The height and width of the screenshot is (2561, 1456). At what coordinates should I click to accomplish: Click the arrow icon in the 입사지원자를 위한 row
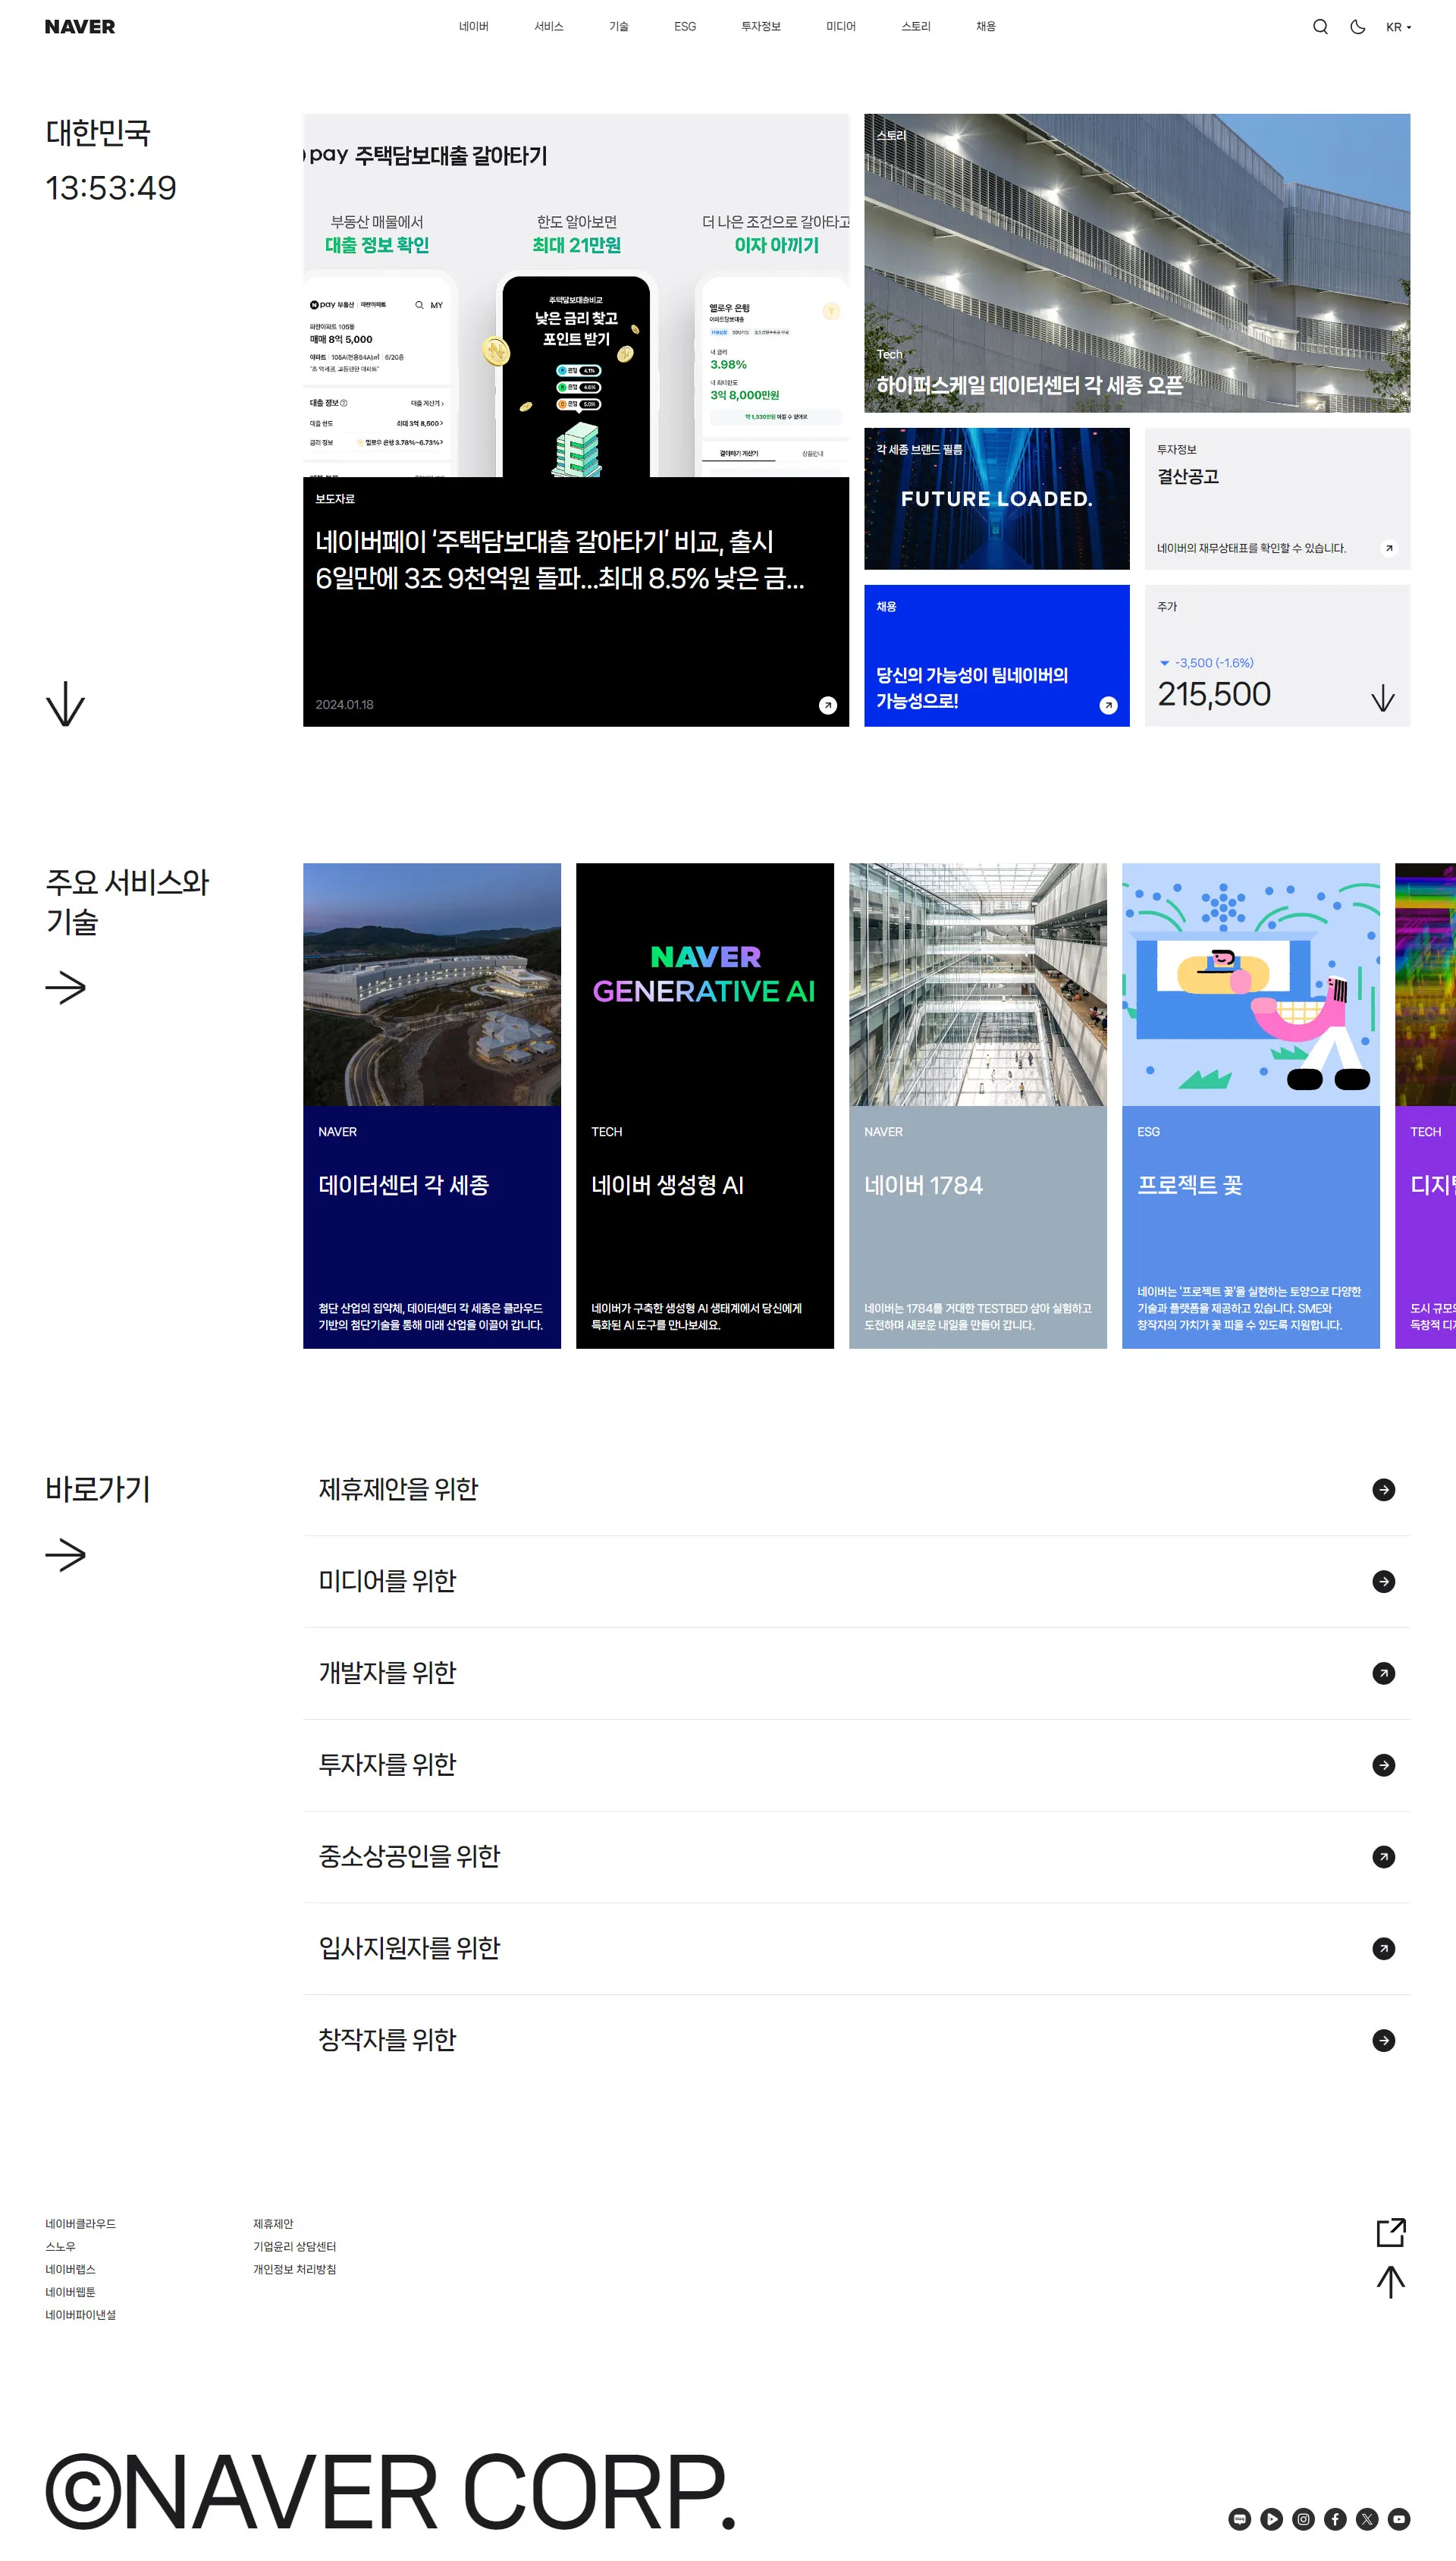pos(1384,1949)
